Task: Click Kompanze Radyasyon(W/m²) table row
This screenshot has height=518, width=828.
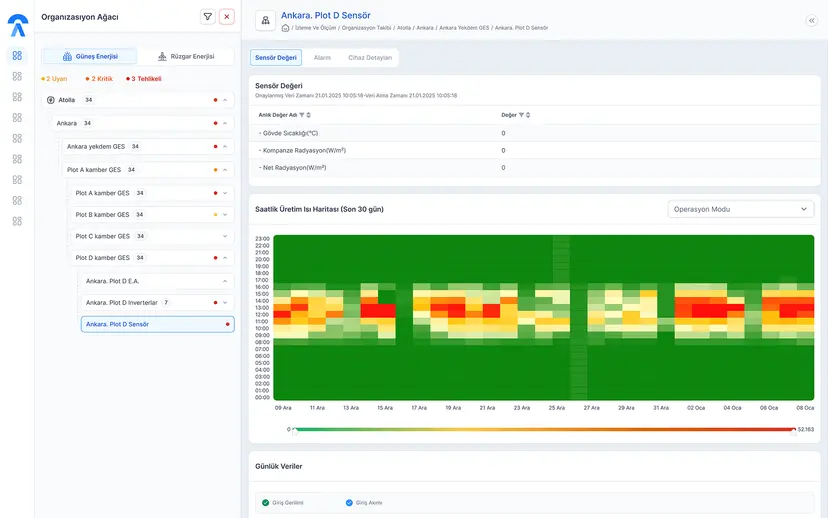Action: tap(534, 150)
